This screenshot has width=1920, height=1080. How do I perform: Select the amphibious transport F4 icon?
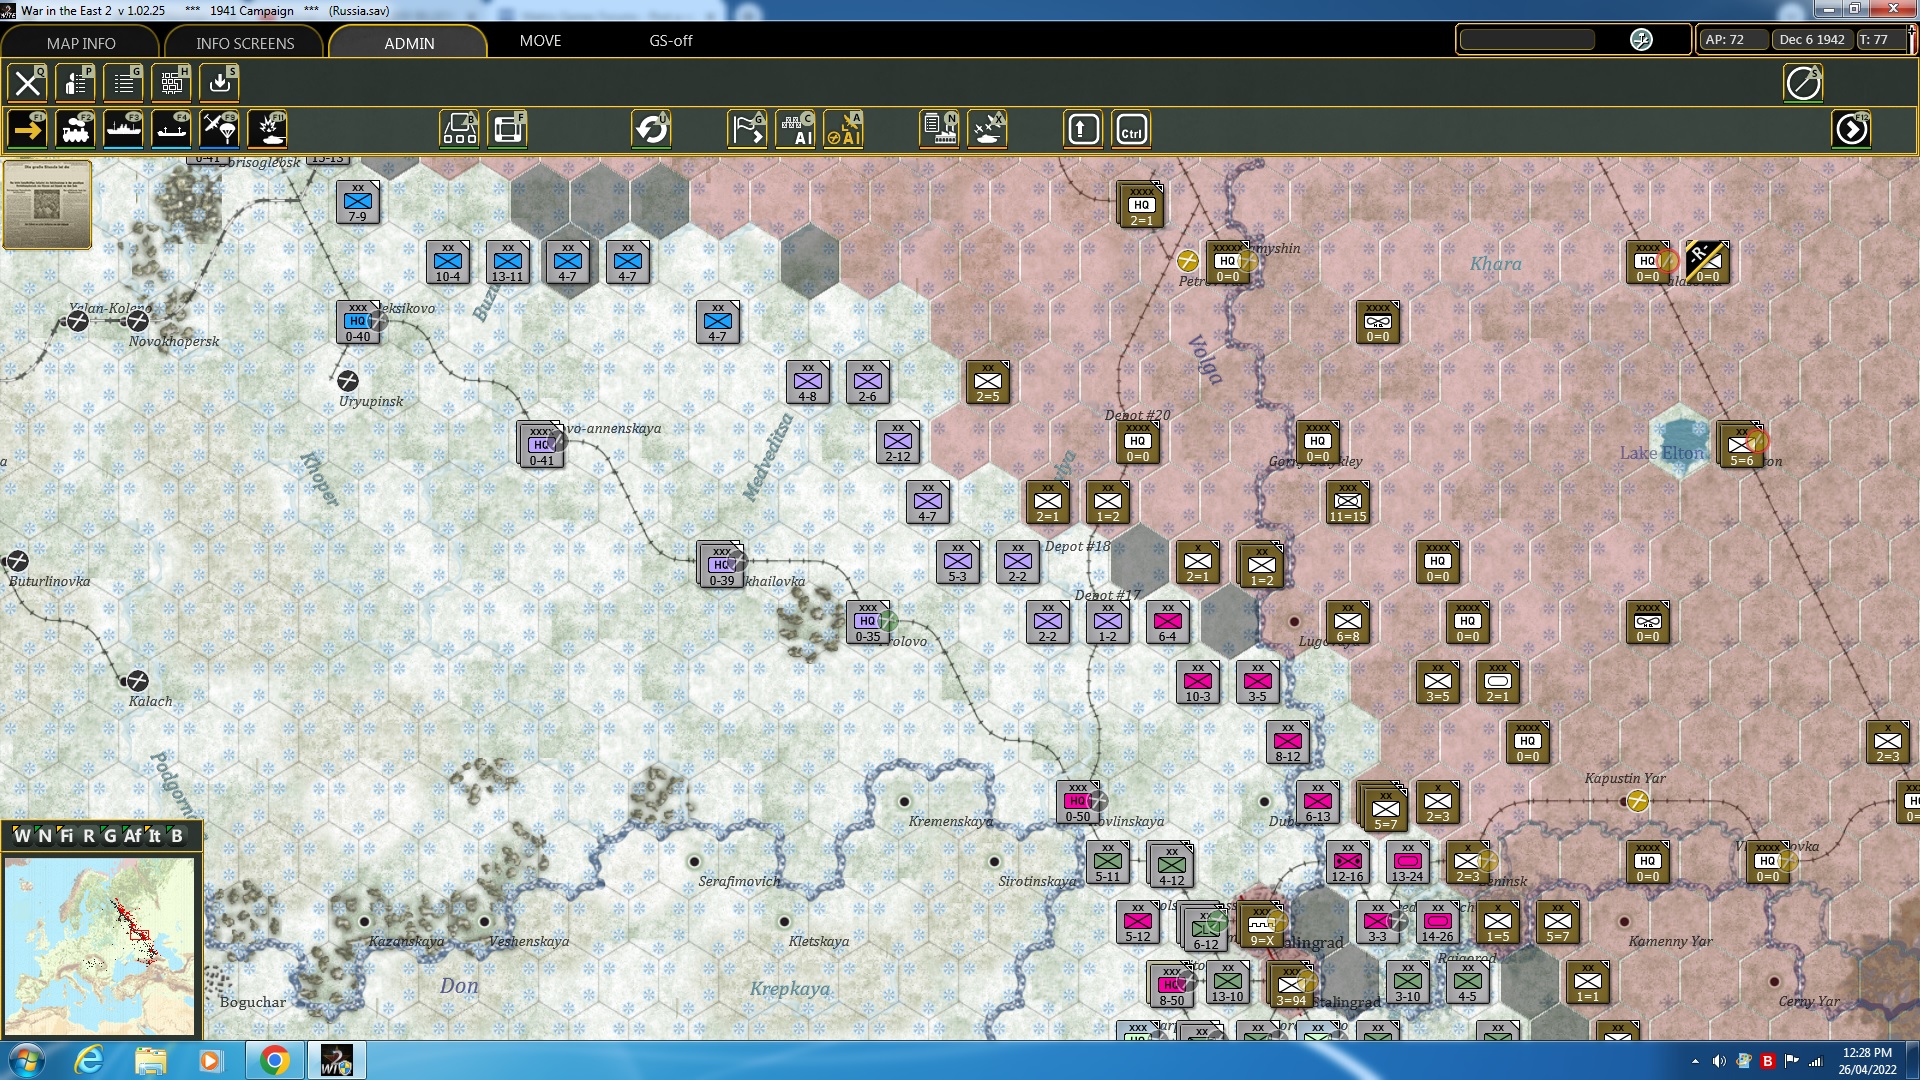coord(172,130)
